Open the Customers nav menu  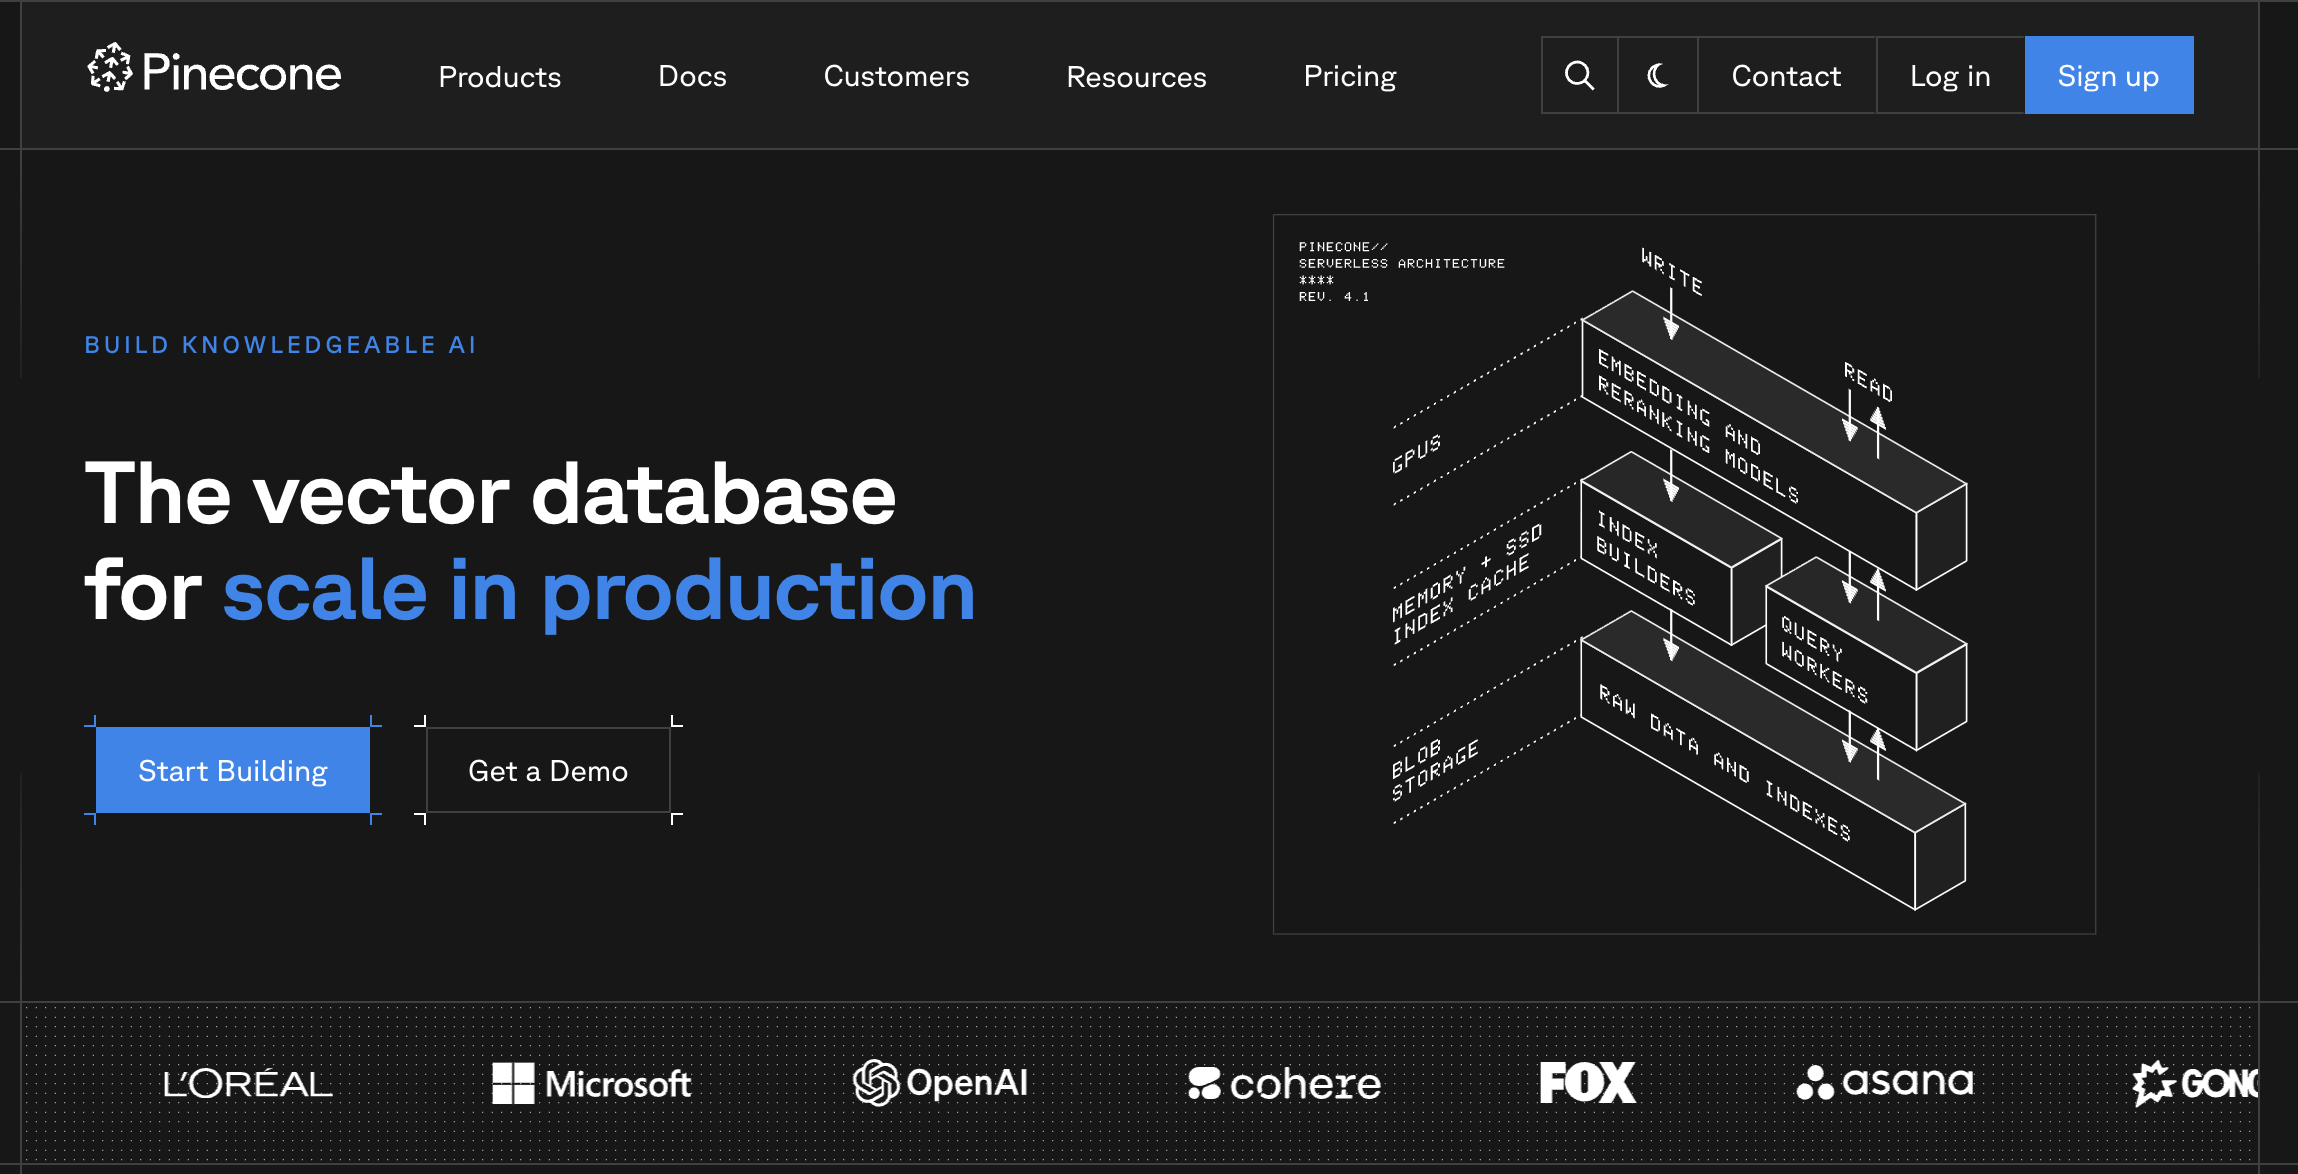[896, 77]
